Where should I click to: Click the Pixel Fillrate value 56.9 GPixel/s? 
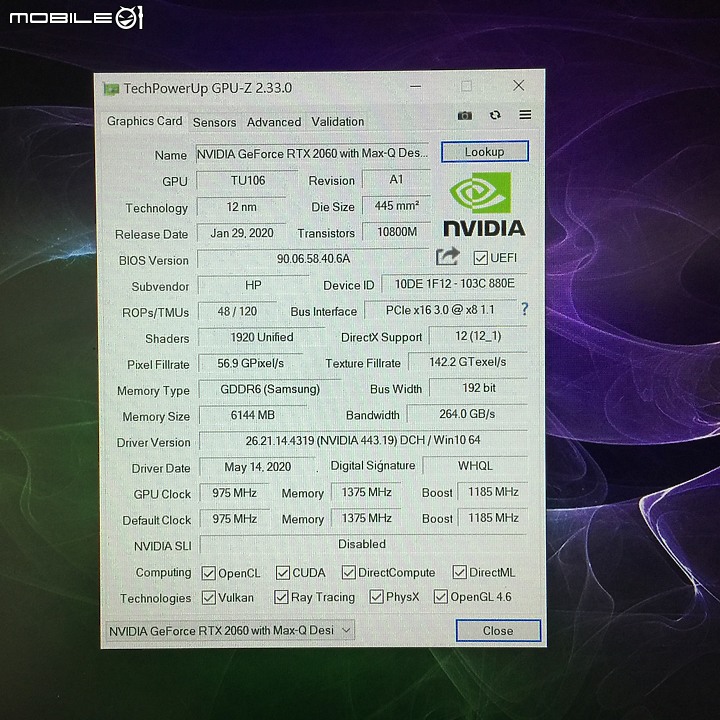[250, 363]
